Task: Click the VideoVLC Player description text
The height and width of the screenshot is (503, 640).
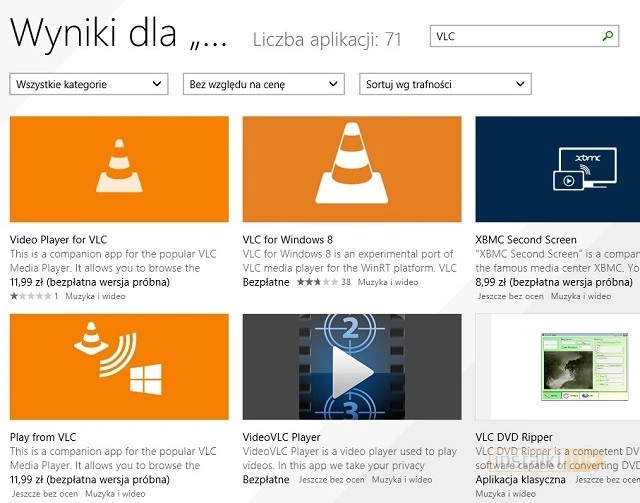Action: [349, 458]
